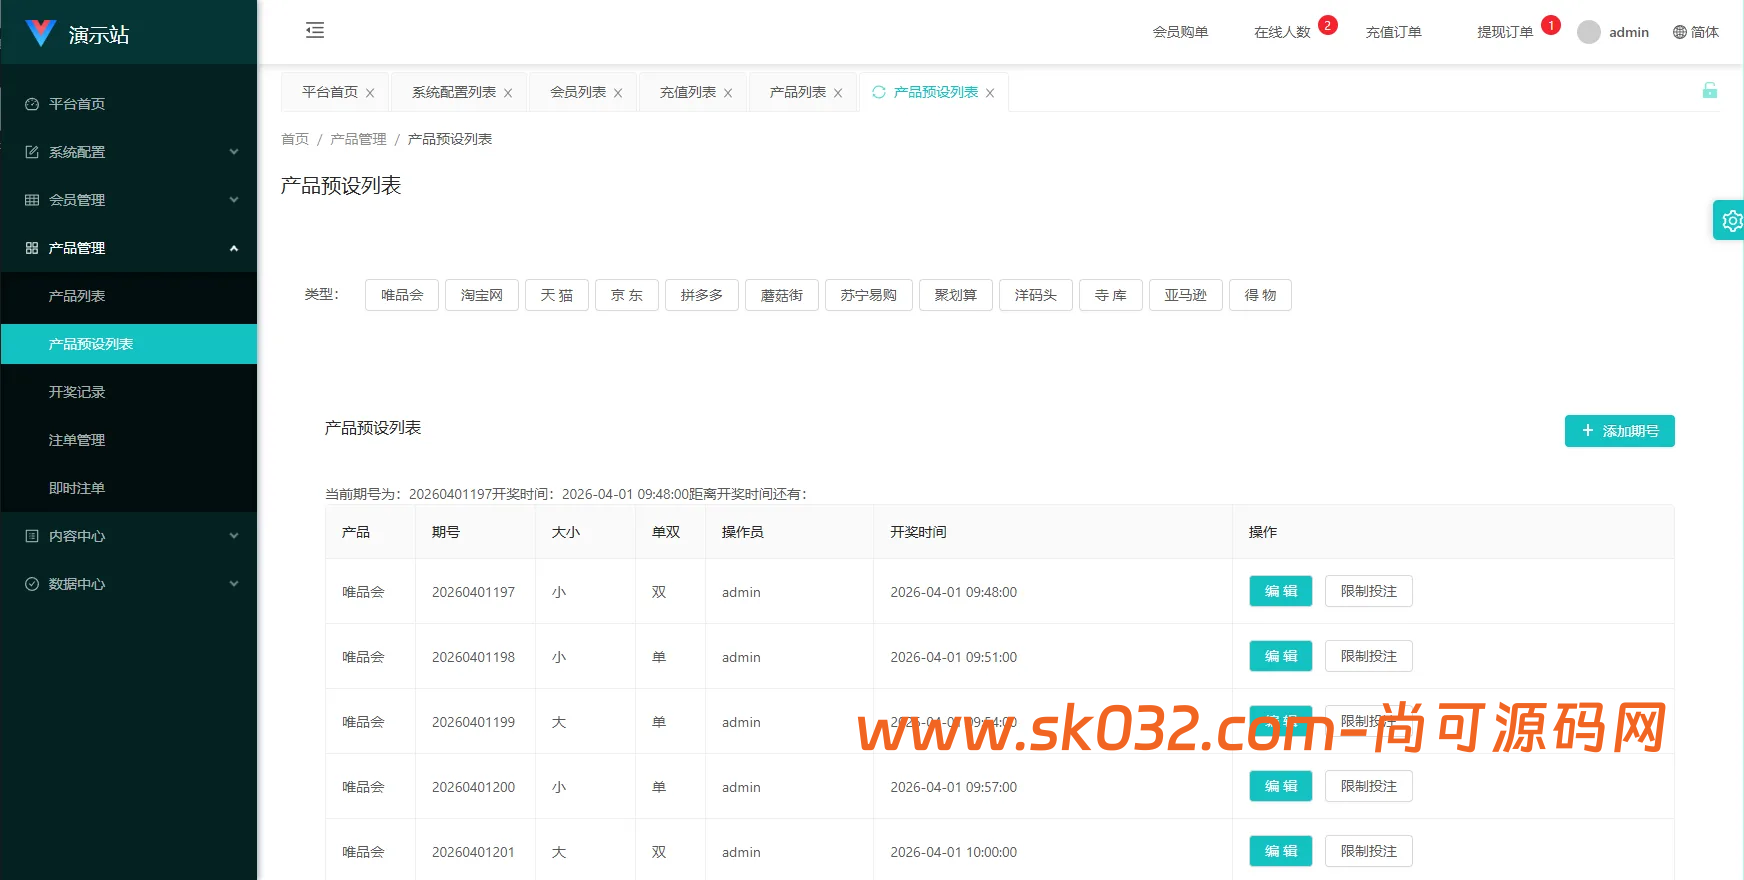Image resolution: width=1744 pixels, height=880 pixels.
Task: Filter by type 寺库
Action: pyautogui.click(x=1111, y=295)
